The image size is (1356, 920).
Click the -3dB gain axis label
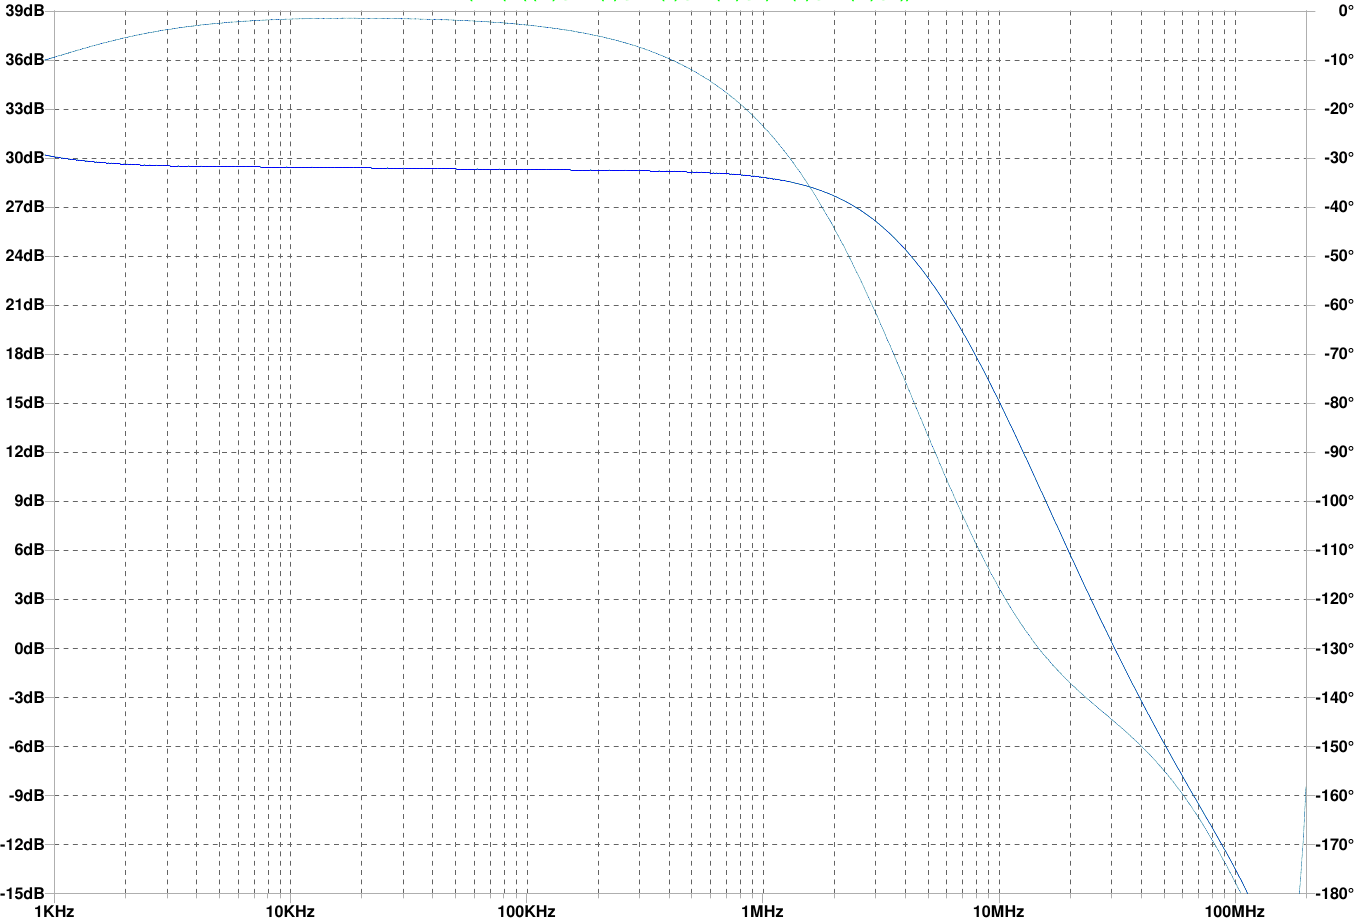(25, 697)
